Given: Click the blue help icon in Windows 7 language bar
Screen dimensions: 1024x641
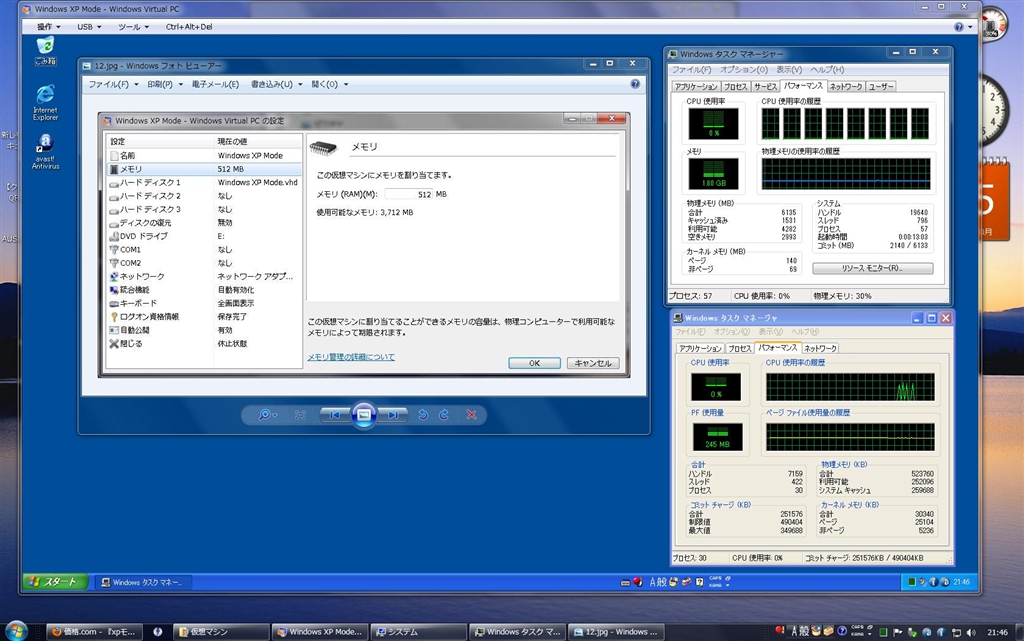Looking at the screenshot, I should [842, 631].
